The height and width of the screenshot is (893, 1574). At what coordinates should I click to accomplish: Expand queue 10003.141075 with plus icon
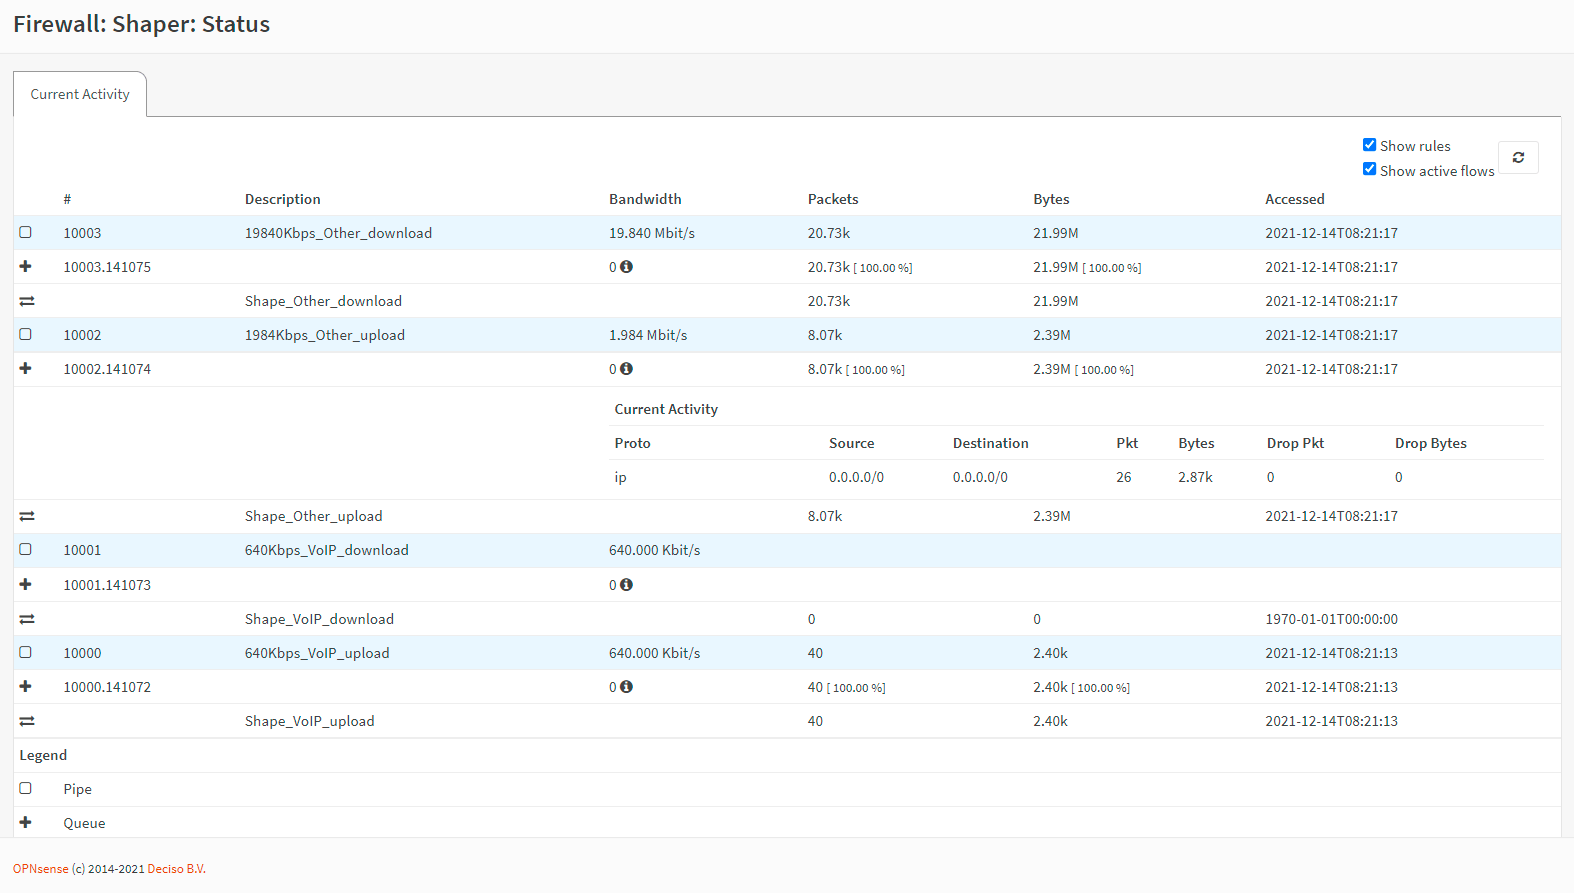tap(26, 267)
